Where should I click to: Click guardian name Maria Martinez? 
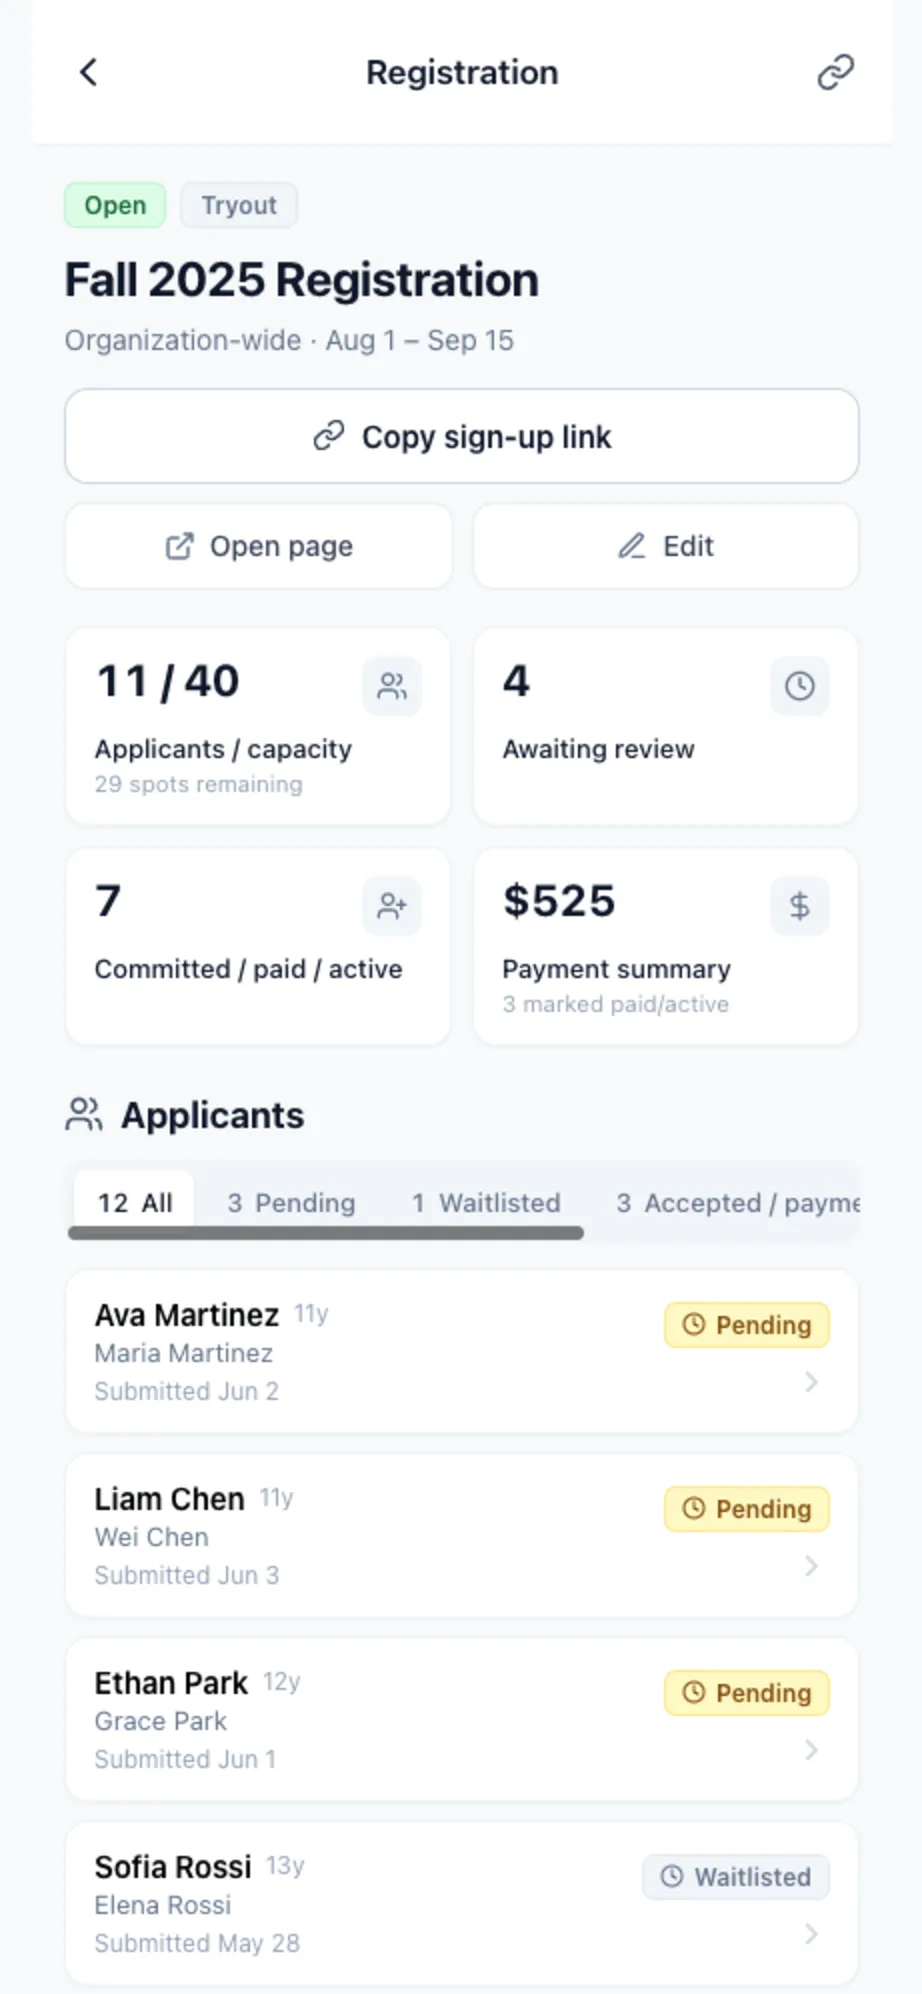(184, 1353)
